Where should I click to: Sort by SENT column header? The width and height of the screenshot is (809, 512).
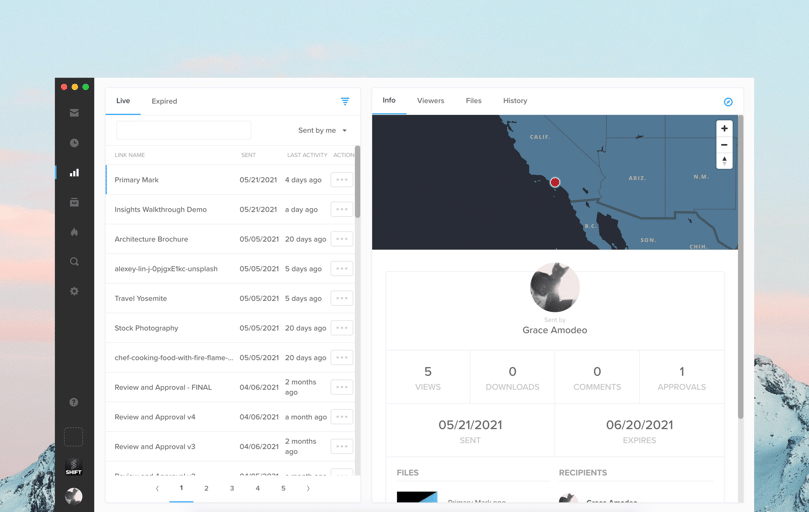click(x=248, y=155)
